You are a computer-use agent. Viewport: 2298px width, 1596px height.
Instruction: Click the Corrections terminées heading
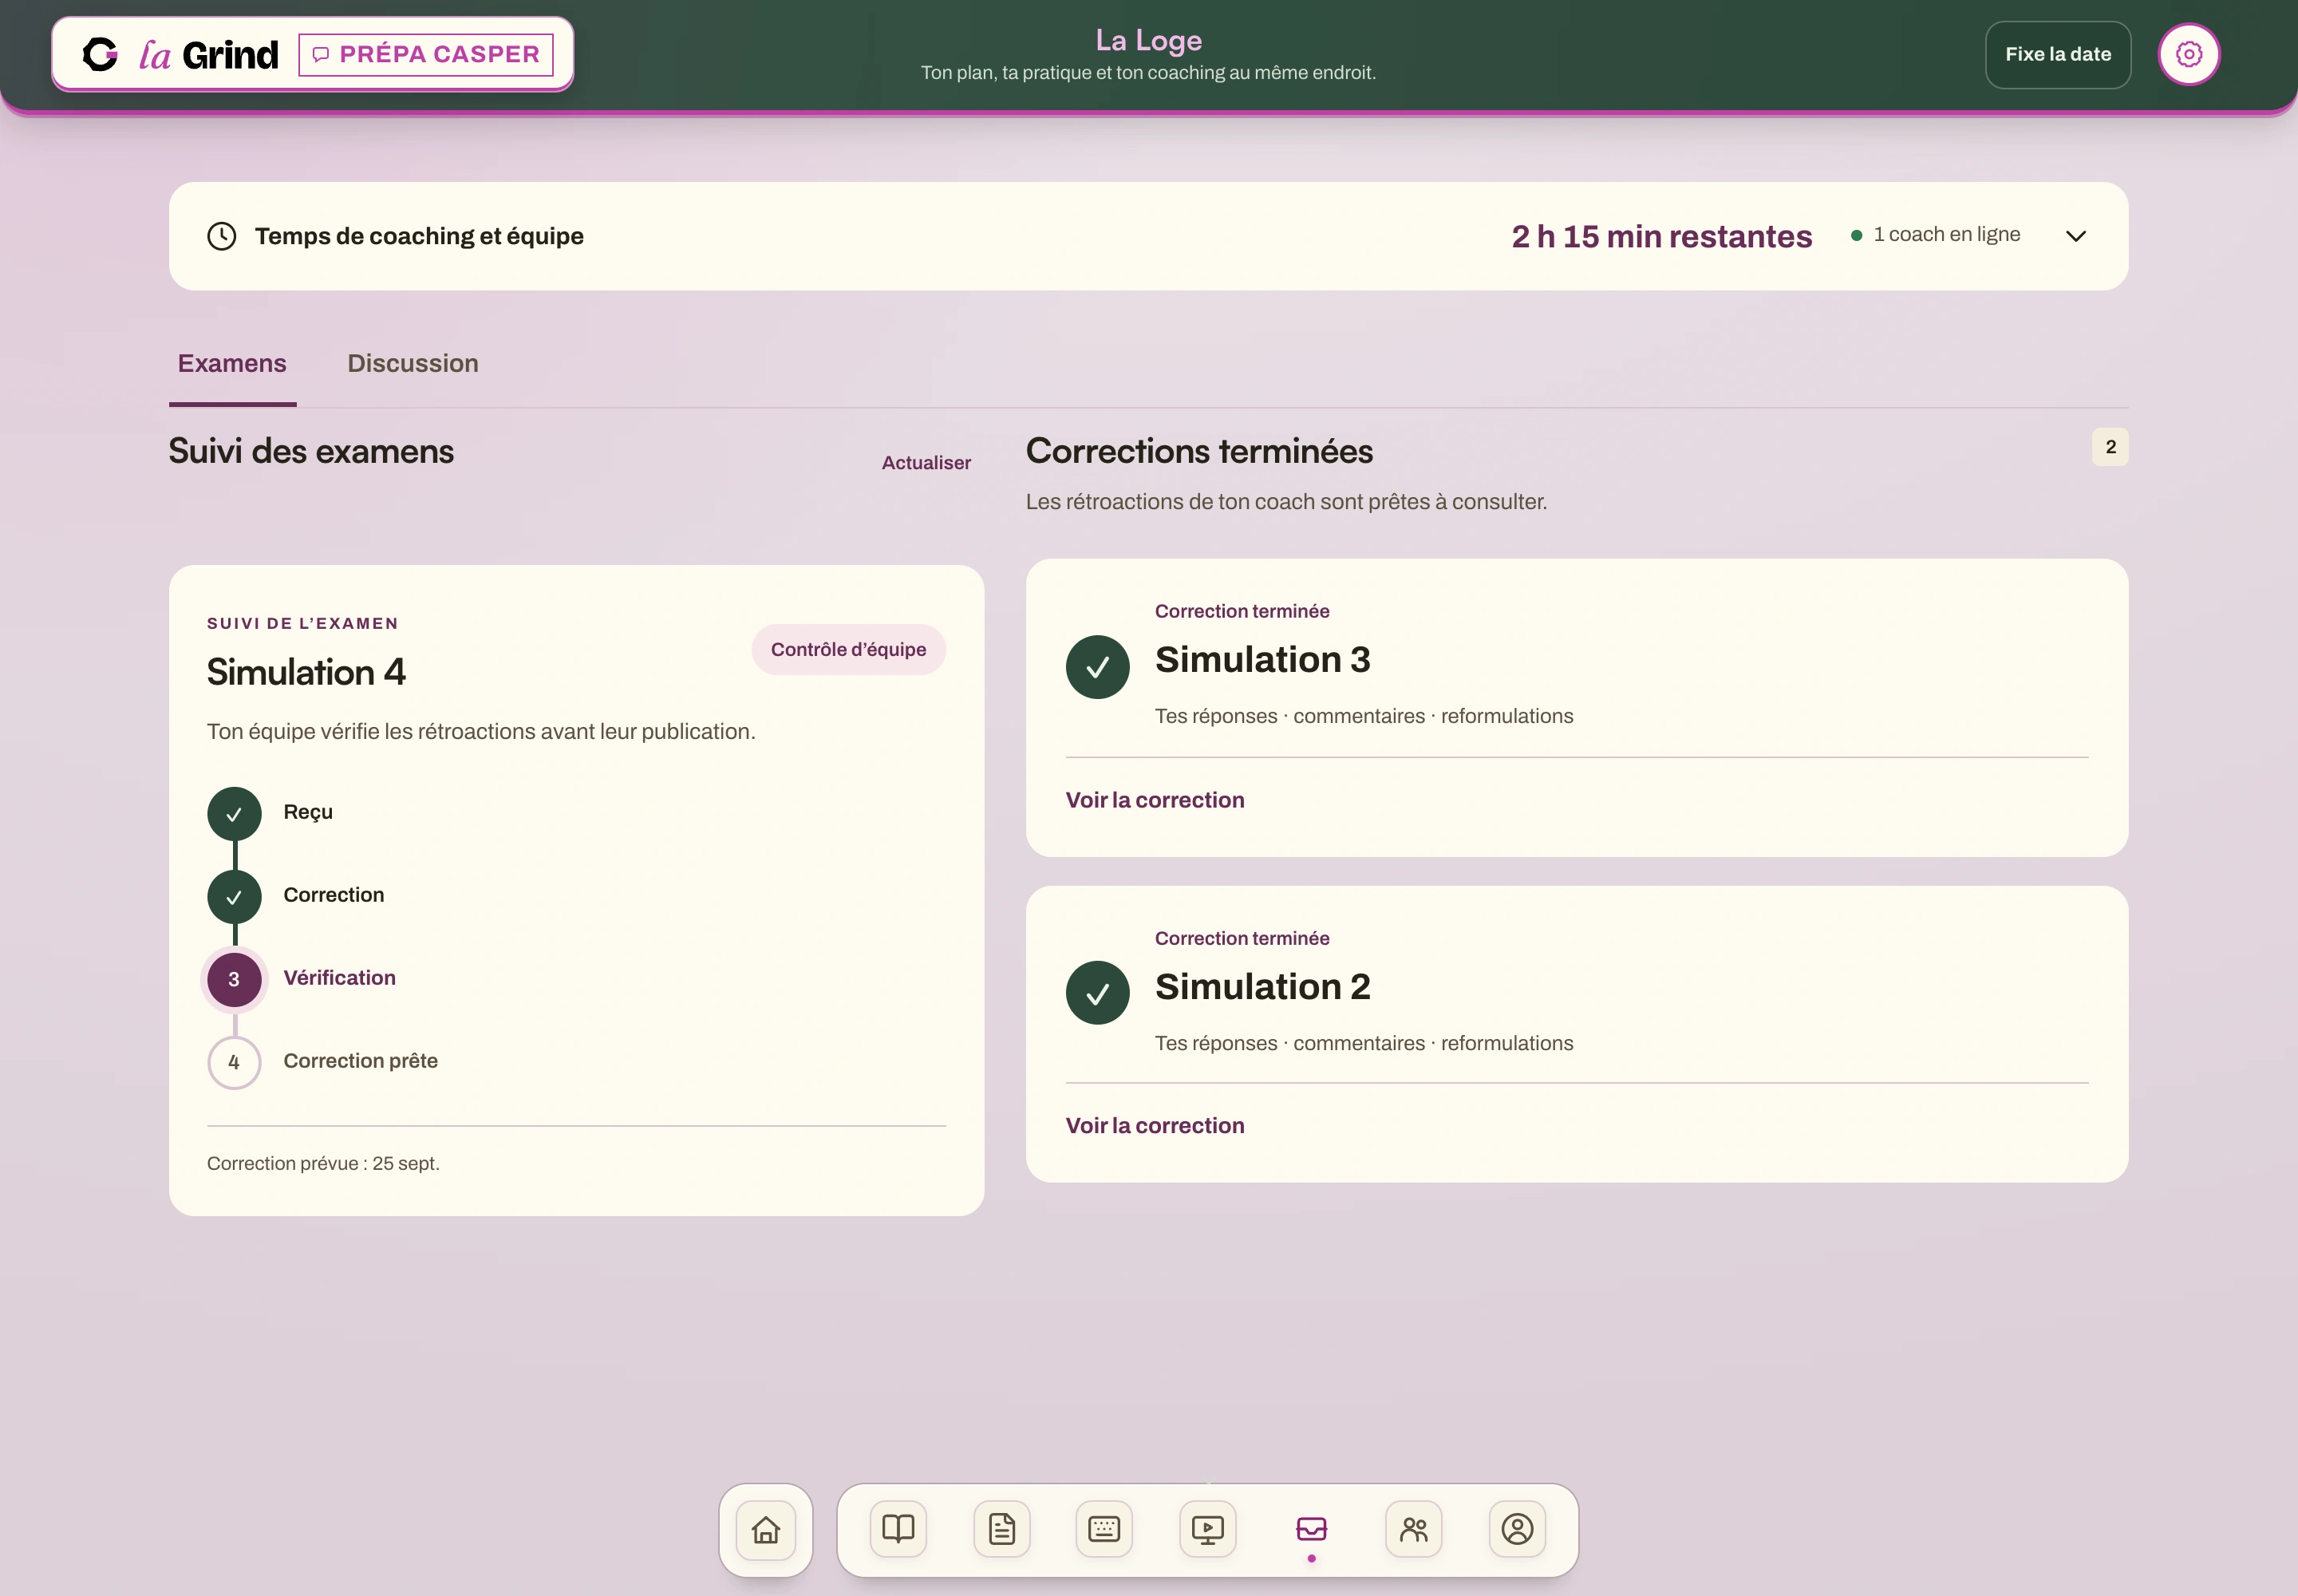click(1199, 451)
